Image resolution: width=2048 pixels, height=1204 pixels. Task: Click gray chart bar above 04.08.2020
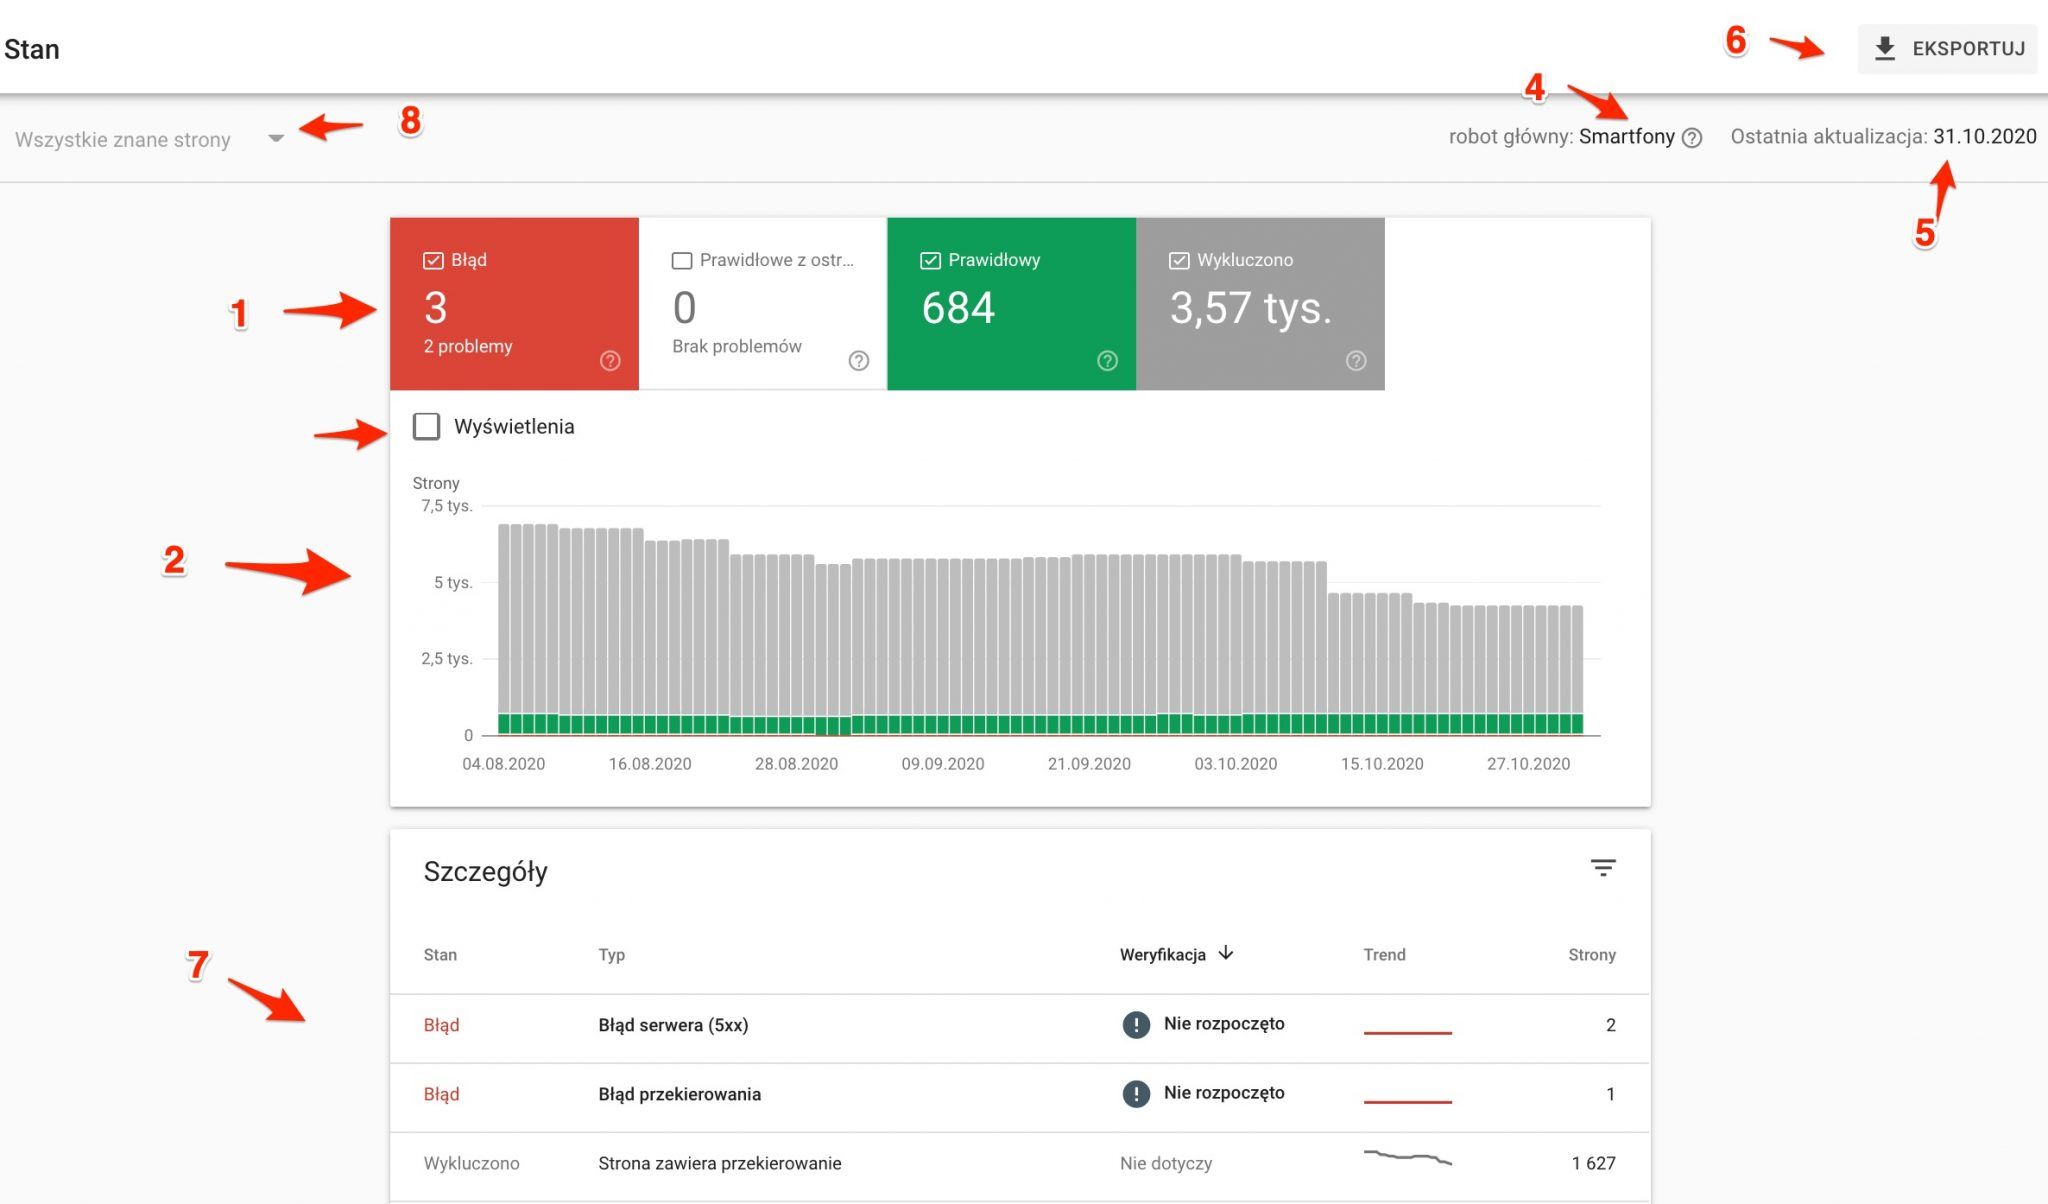(504, 618)
